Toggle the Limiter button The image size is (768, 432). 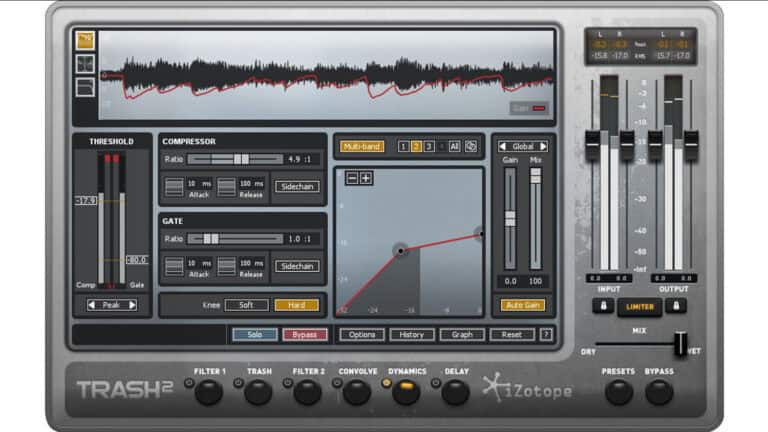point(640,307)
